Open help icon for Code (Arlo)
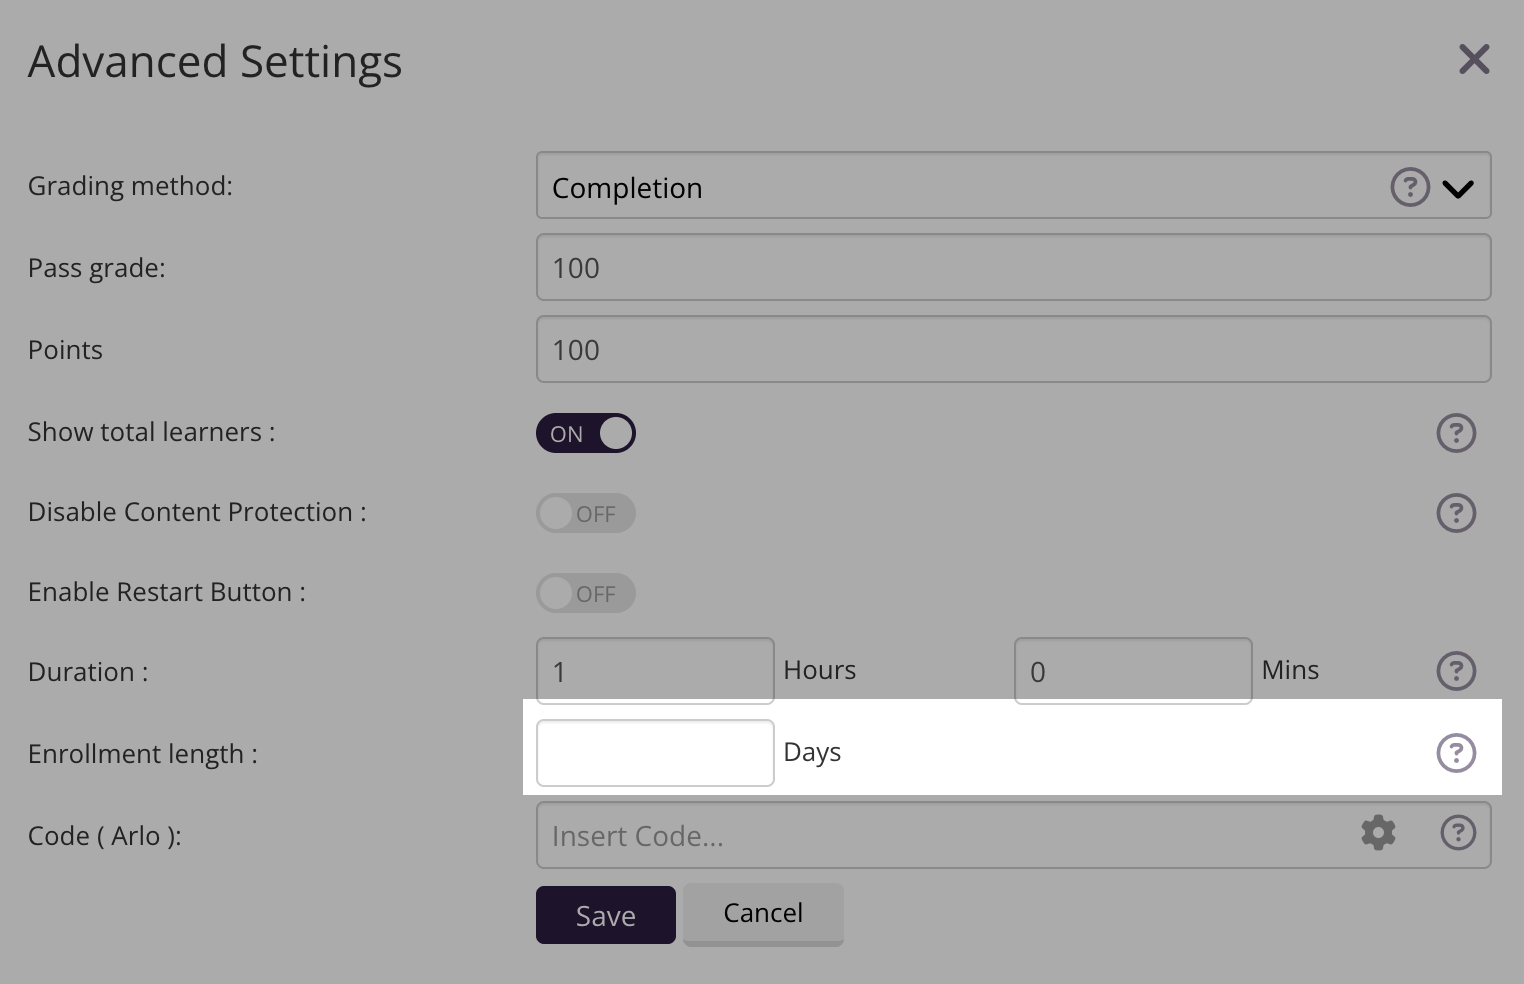The width and height of the screenshot is (1524, 984). pyautogui.click(x=1457, y=833)
